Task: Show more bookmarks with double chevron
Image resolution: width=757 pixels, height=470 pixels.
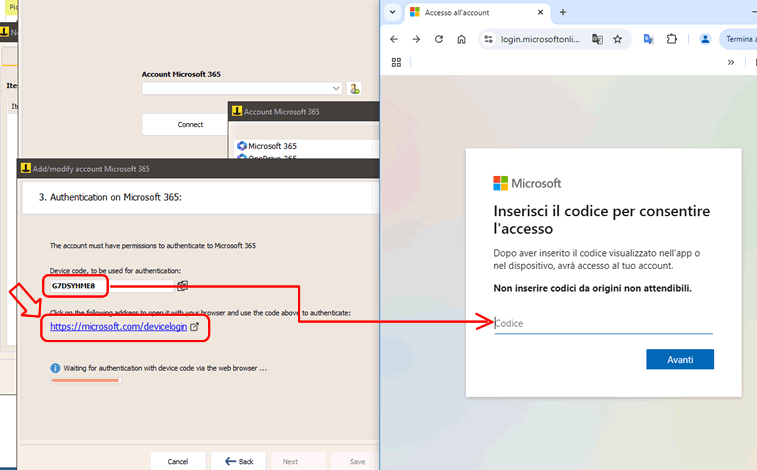Action: point(731,62)
